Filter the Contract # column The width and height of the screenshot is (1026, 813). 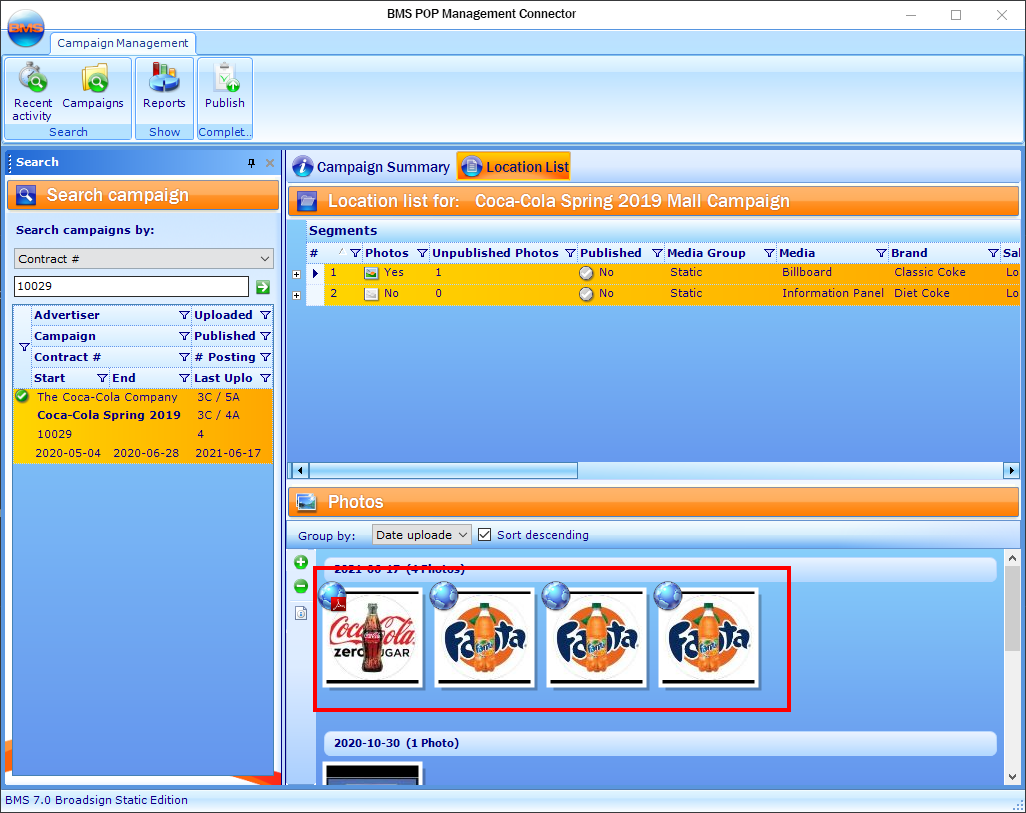click(185, 357)
